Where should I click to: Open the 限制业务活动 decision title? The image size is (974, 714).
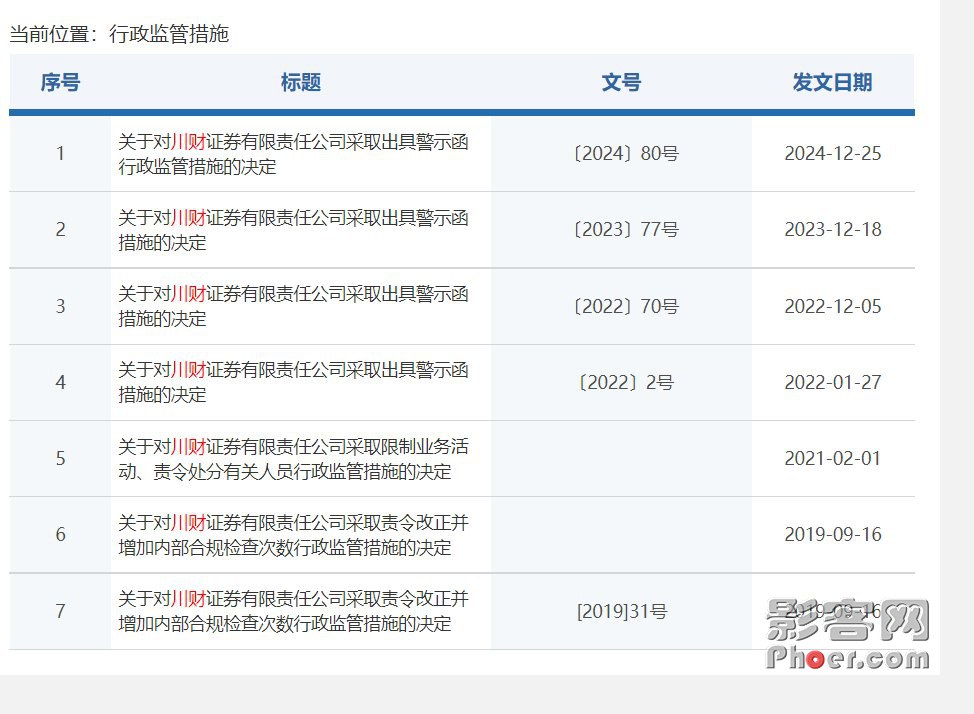pyautogui.click(x=293, y=459)
